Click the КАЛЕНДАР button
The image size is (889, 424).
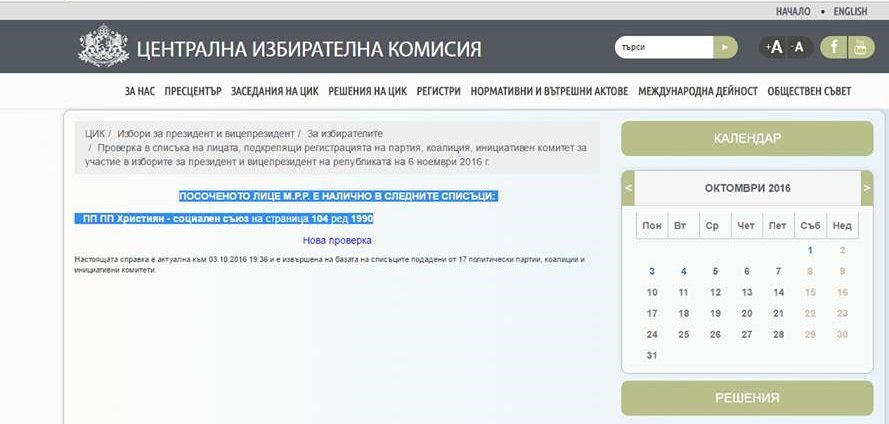747,138
